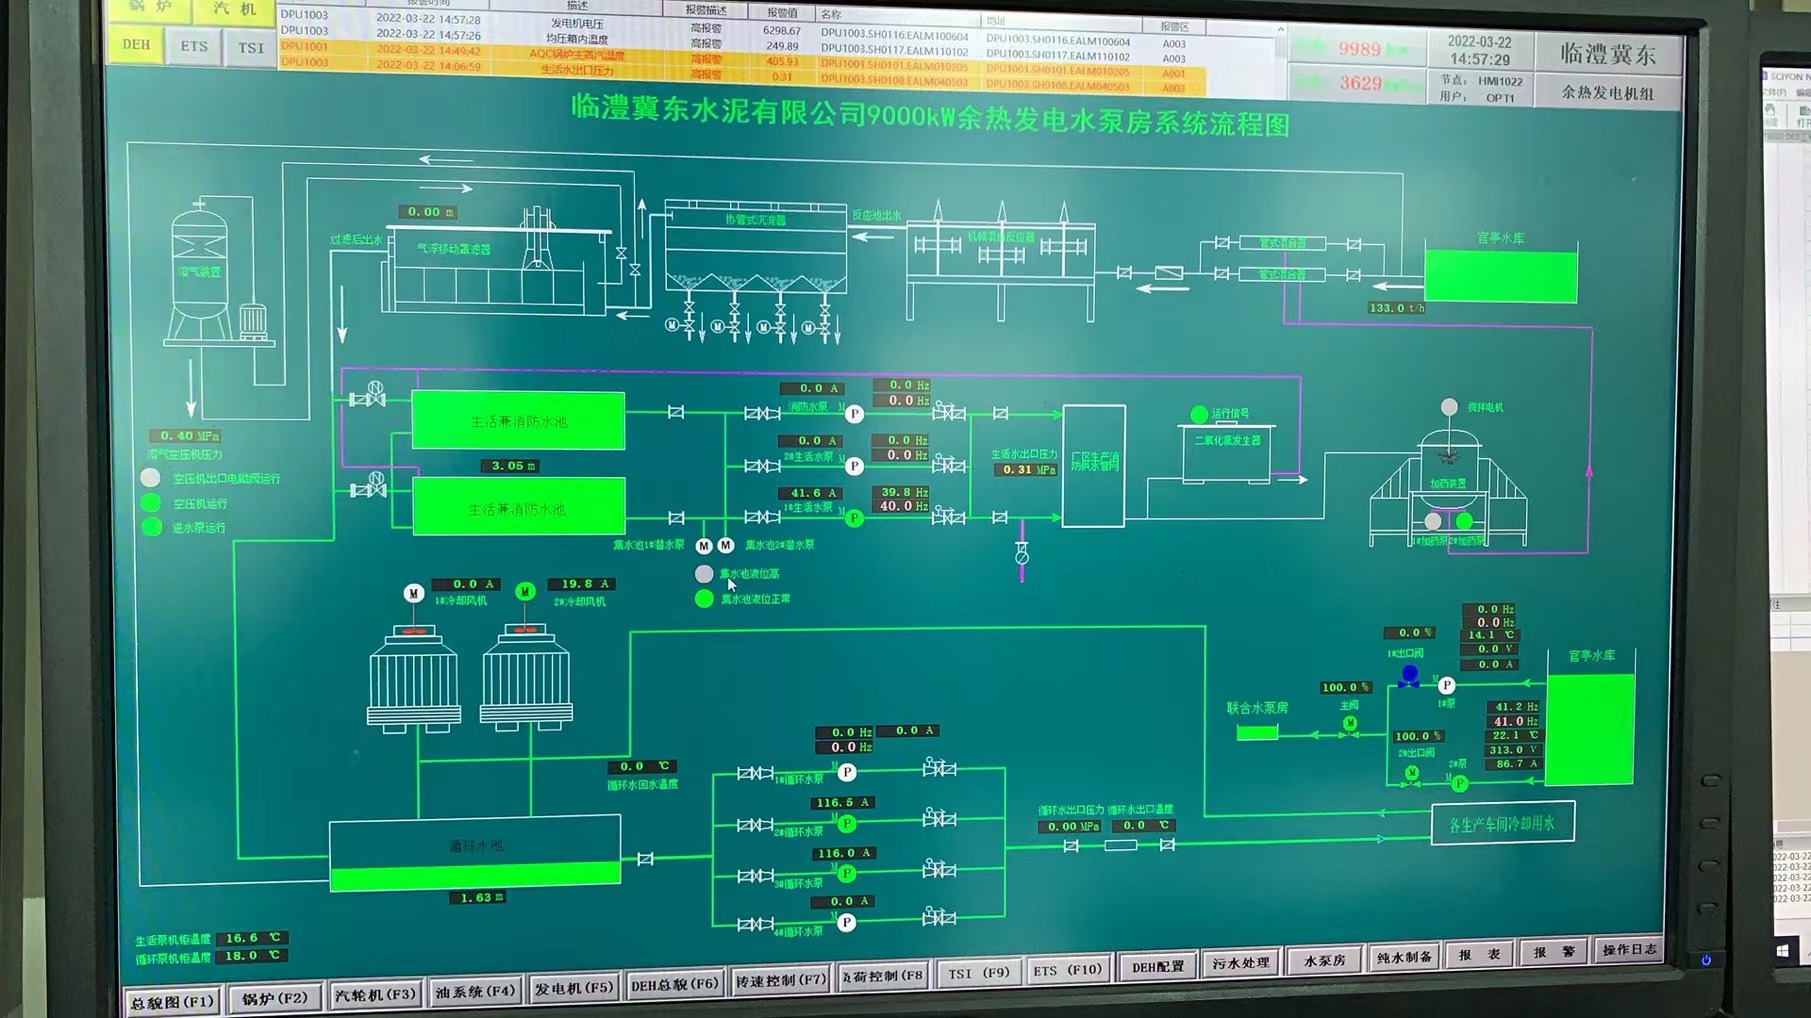Select the running 1#生活水泵 green pump symbol
This screenshot has width=1811, height=1018.
coord(854,518)
